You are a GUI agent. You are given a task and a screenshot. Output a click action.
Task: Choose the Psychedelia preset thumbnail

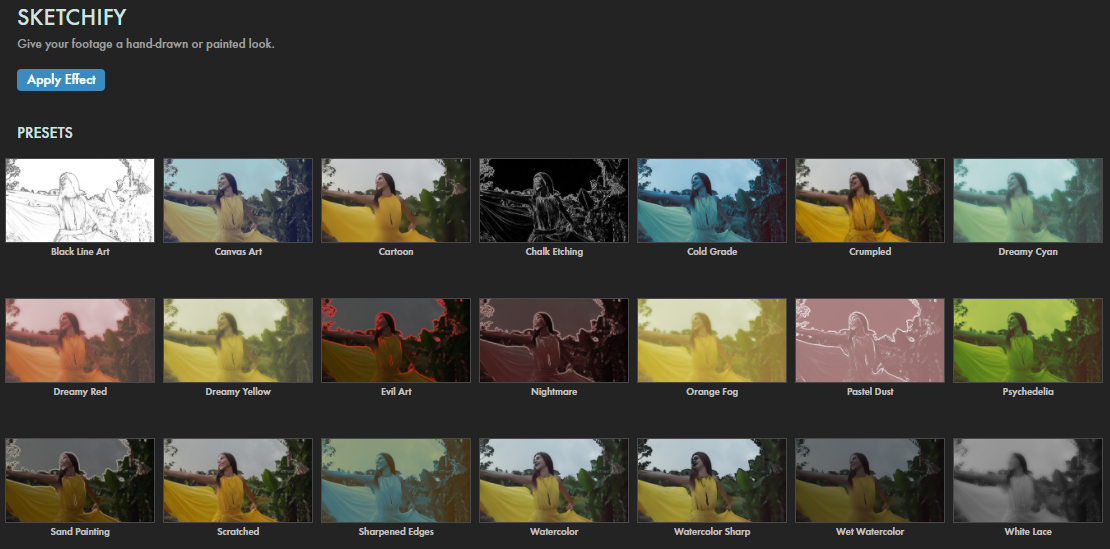[x=1028, y=340]
